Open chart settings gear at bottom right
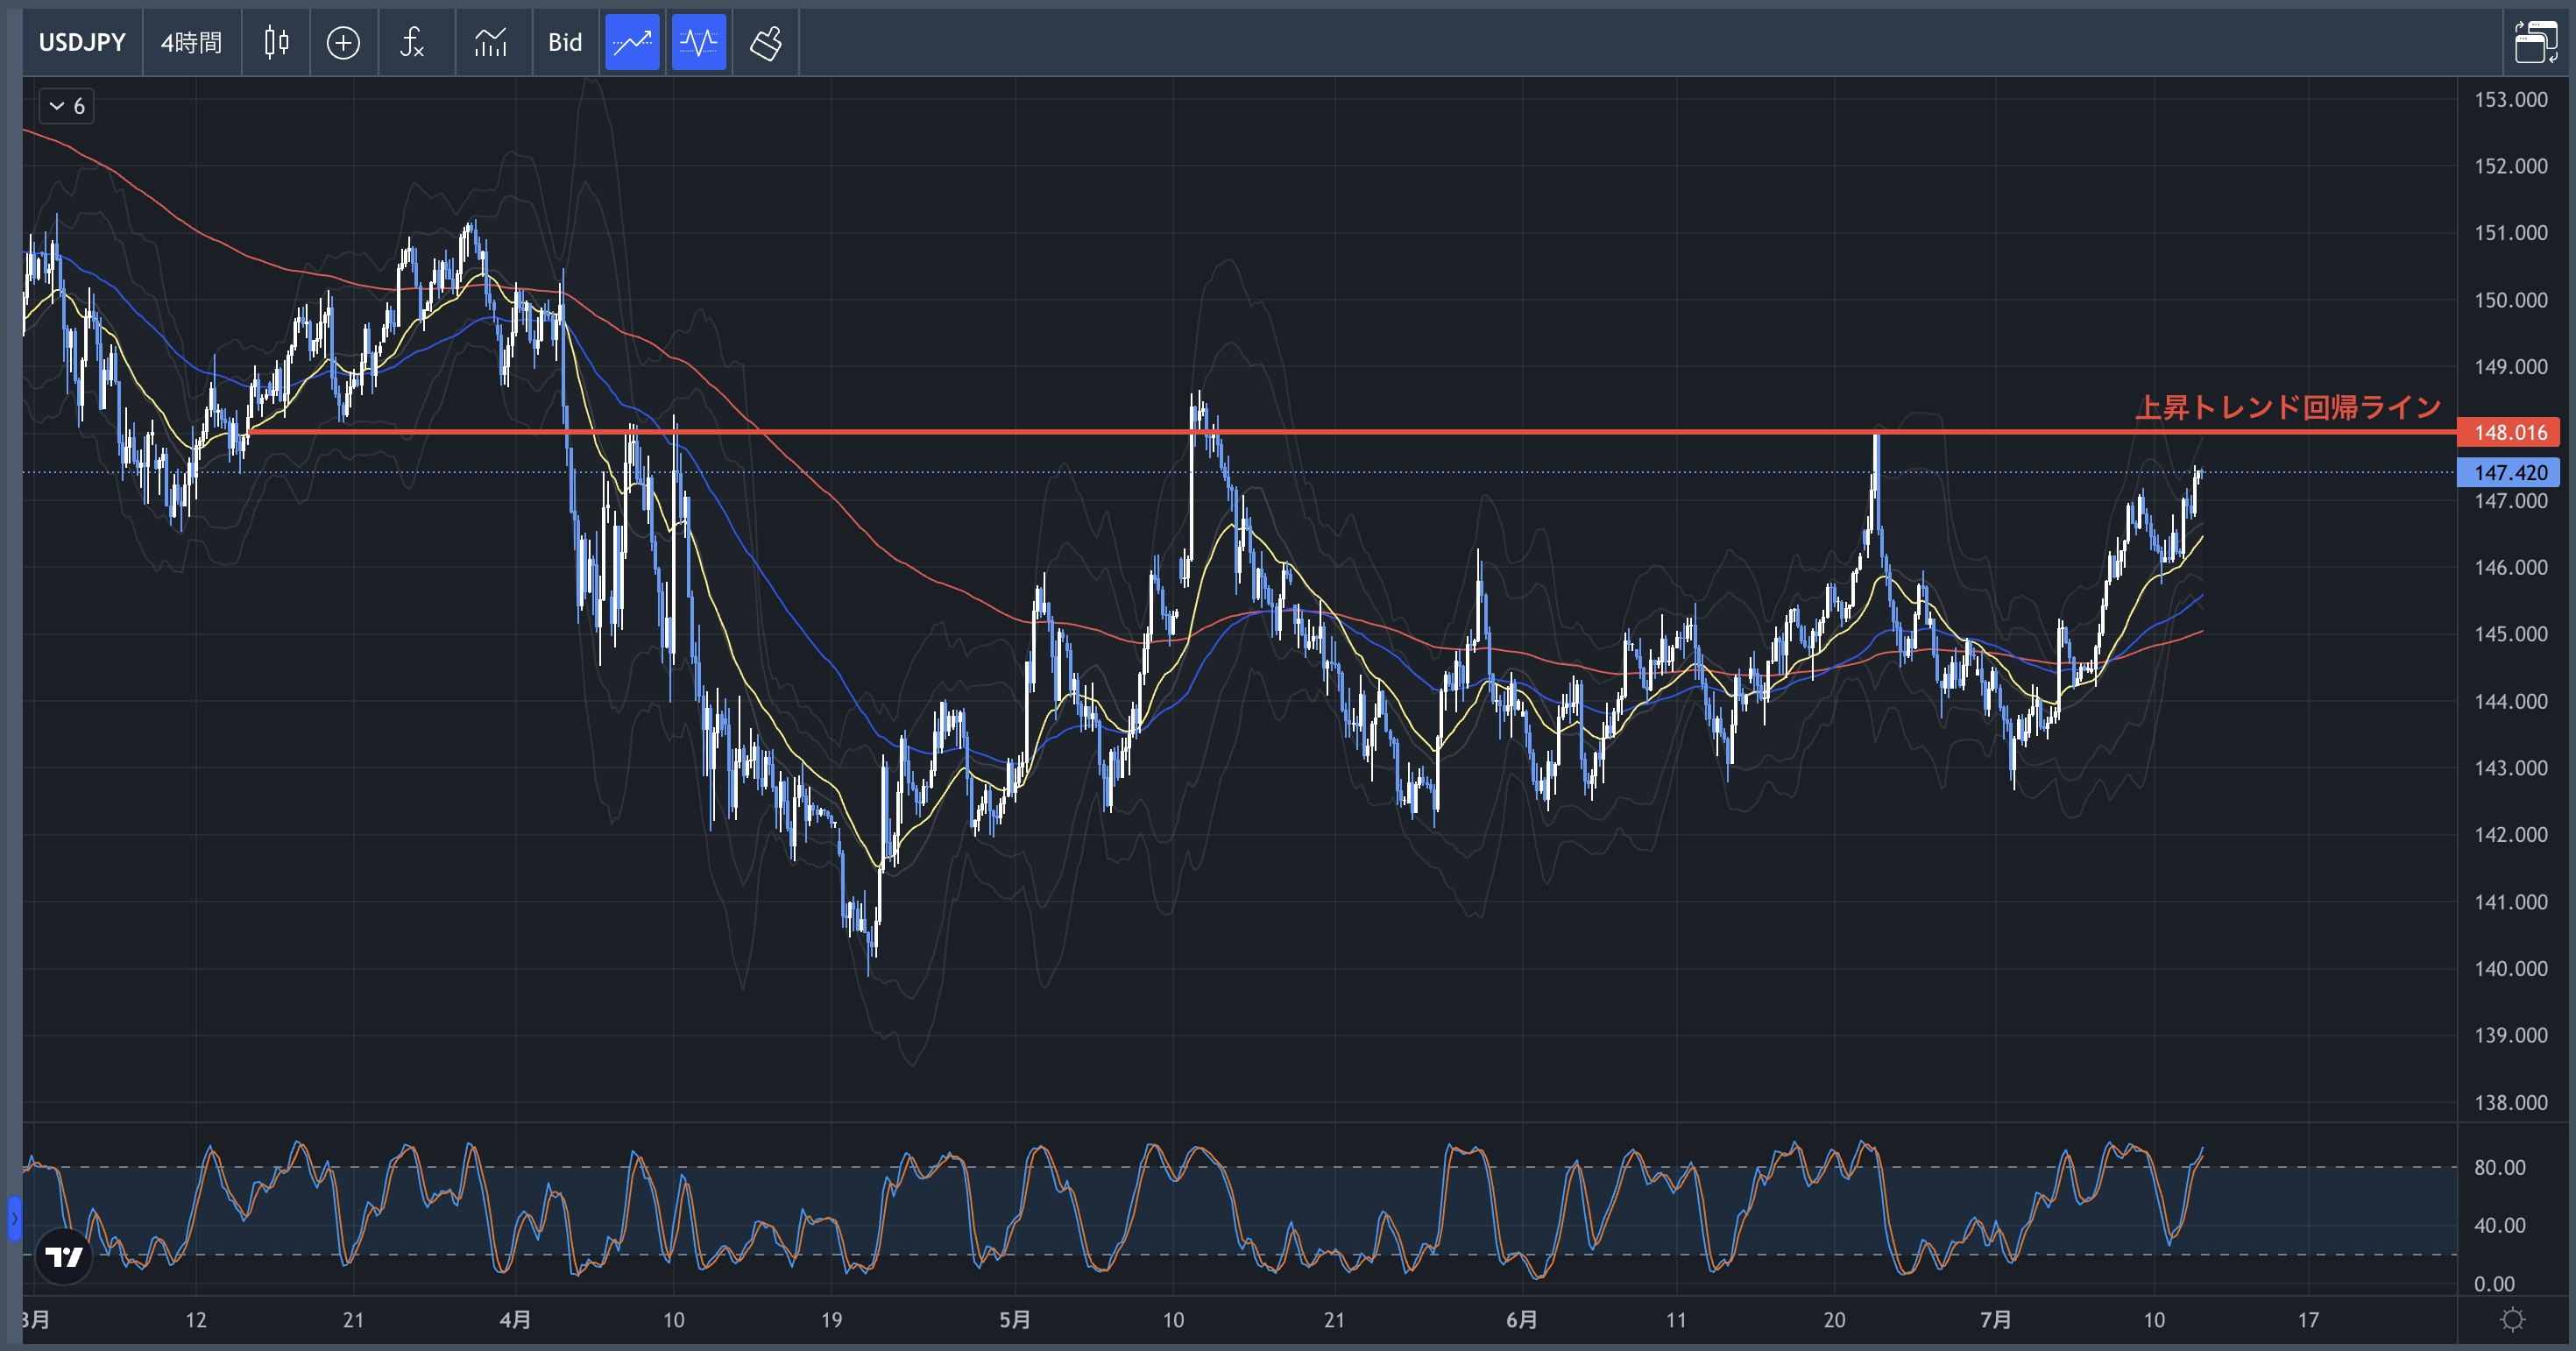Viewport: 2576px width, 1351px height. point(2512,1320)
